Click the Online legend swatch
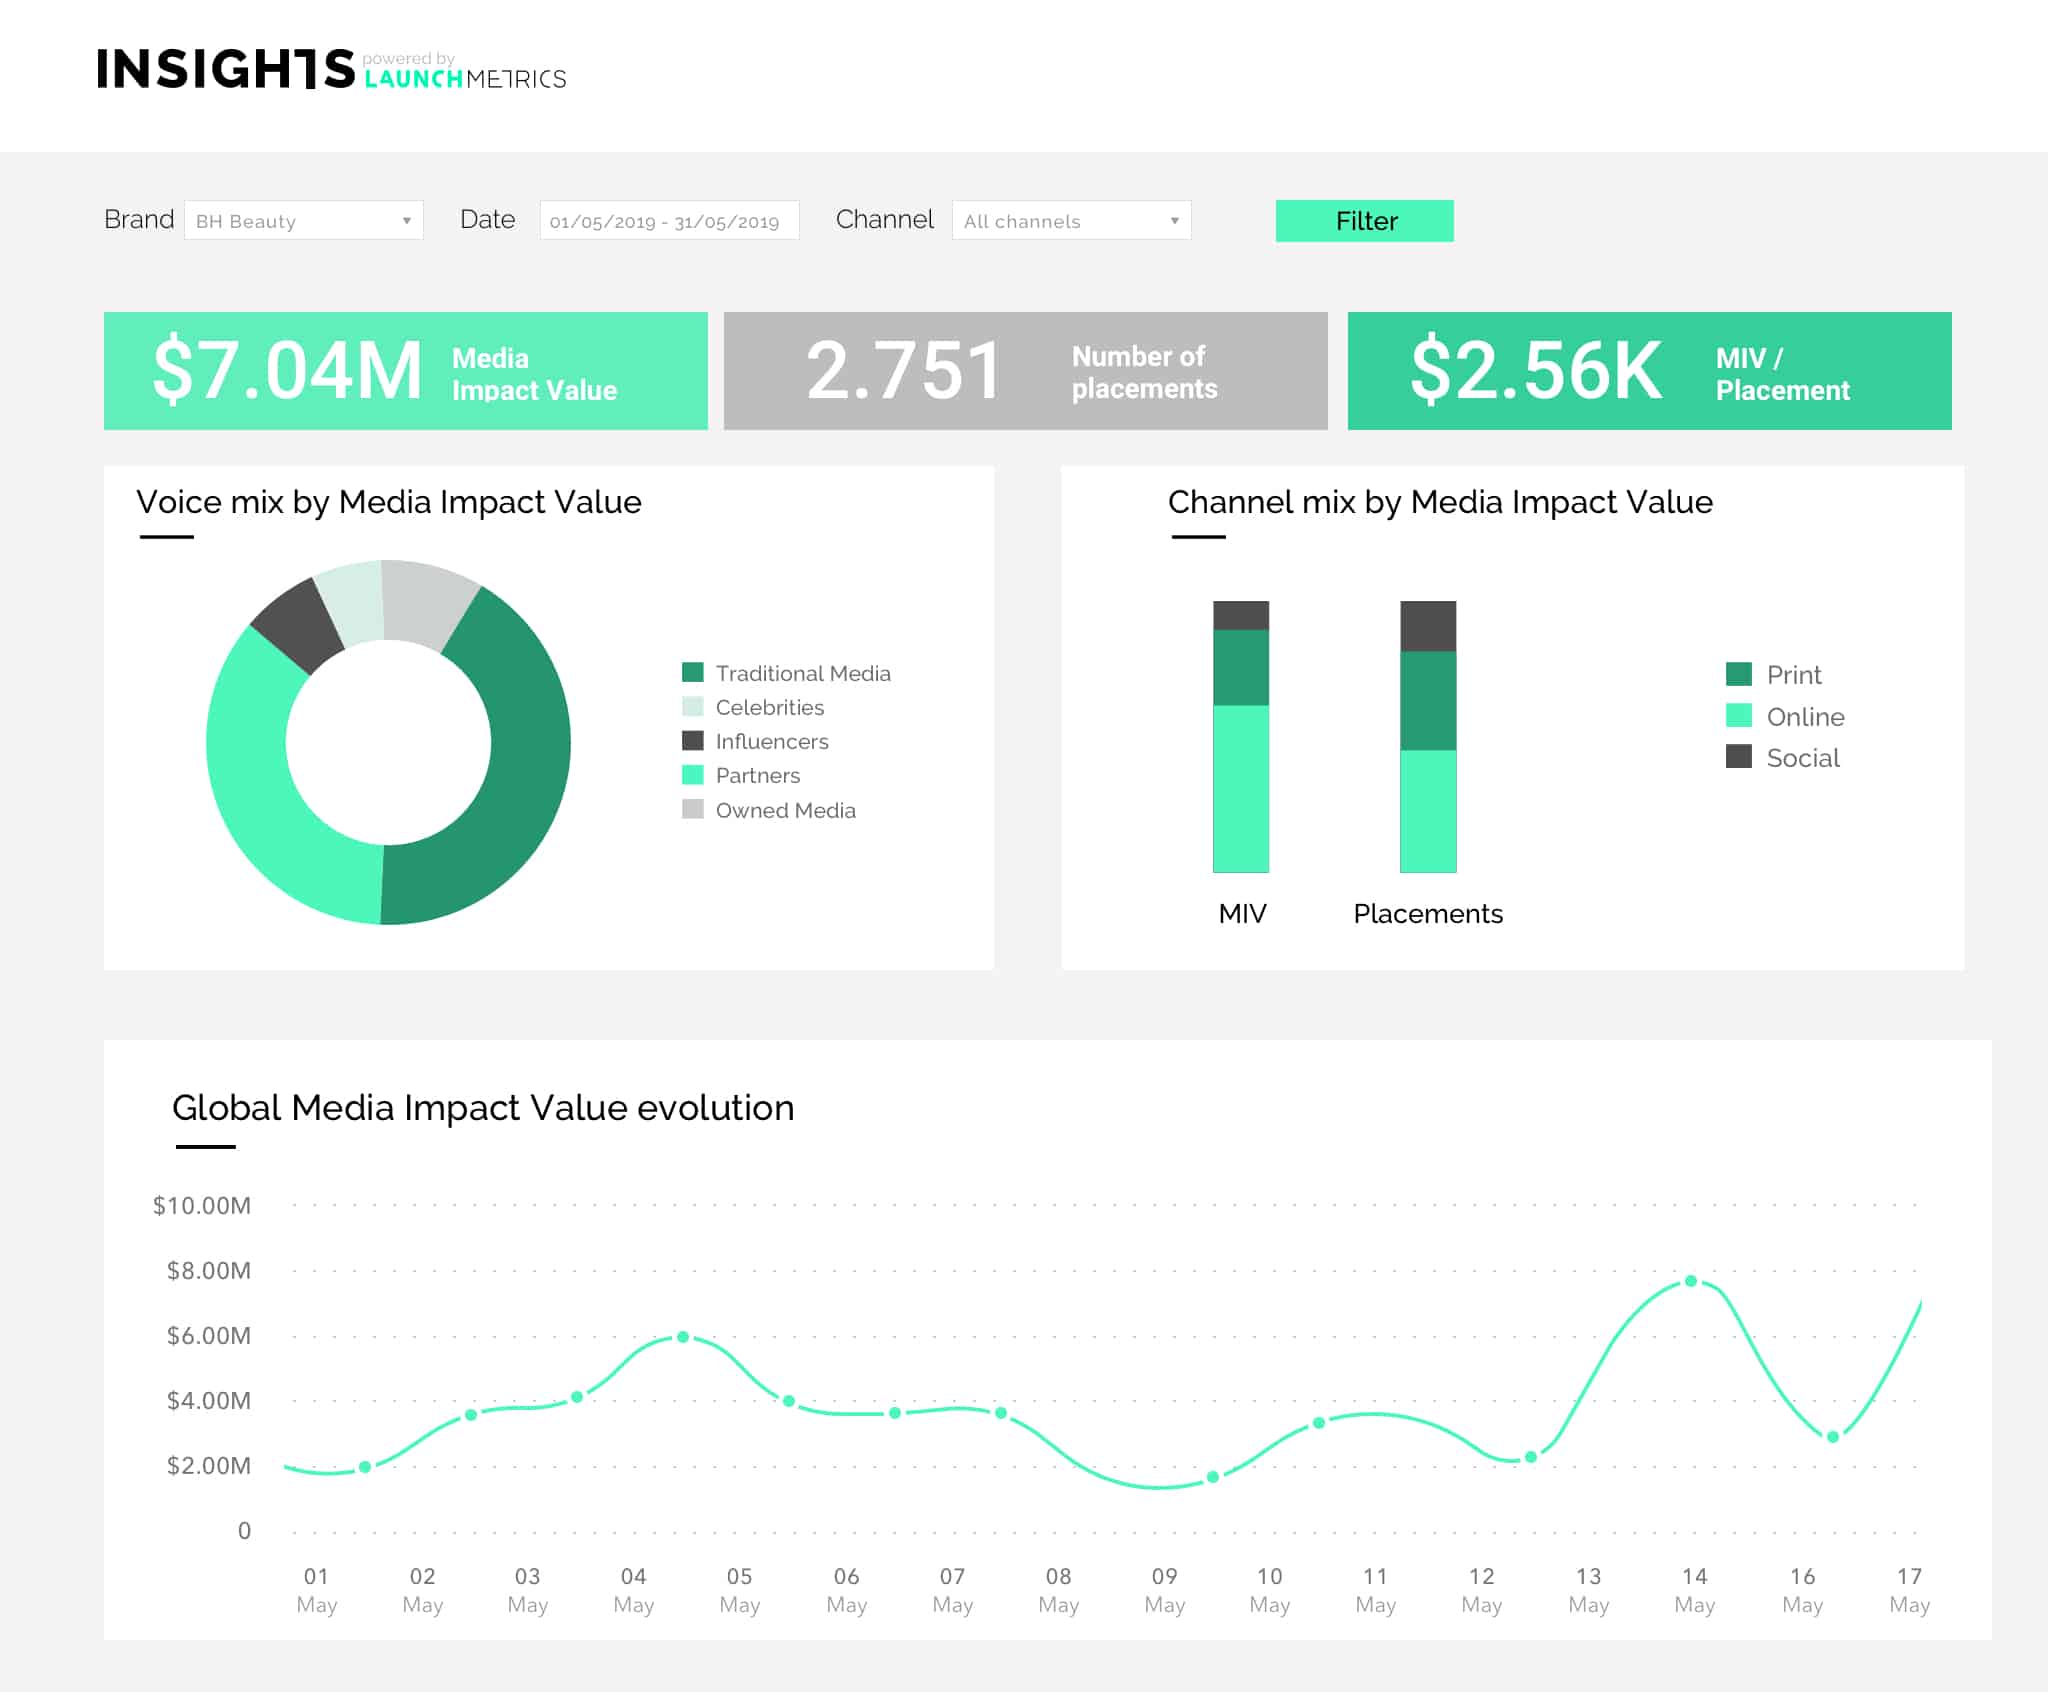This screenshot has width=2048, height=1692. click(1738, 717)
